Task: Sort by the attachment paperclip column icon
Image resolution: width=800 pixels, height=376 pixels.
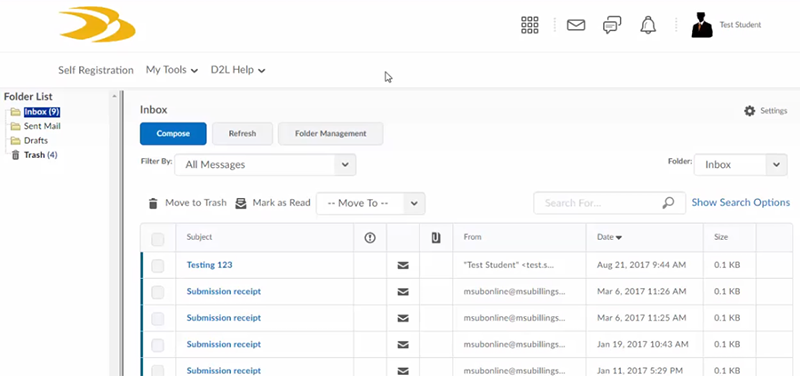Action: tap(436, 237)
